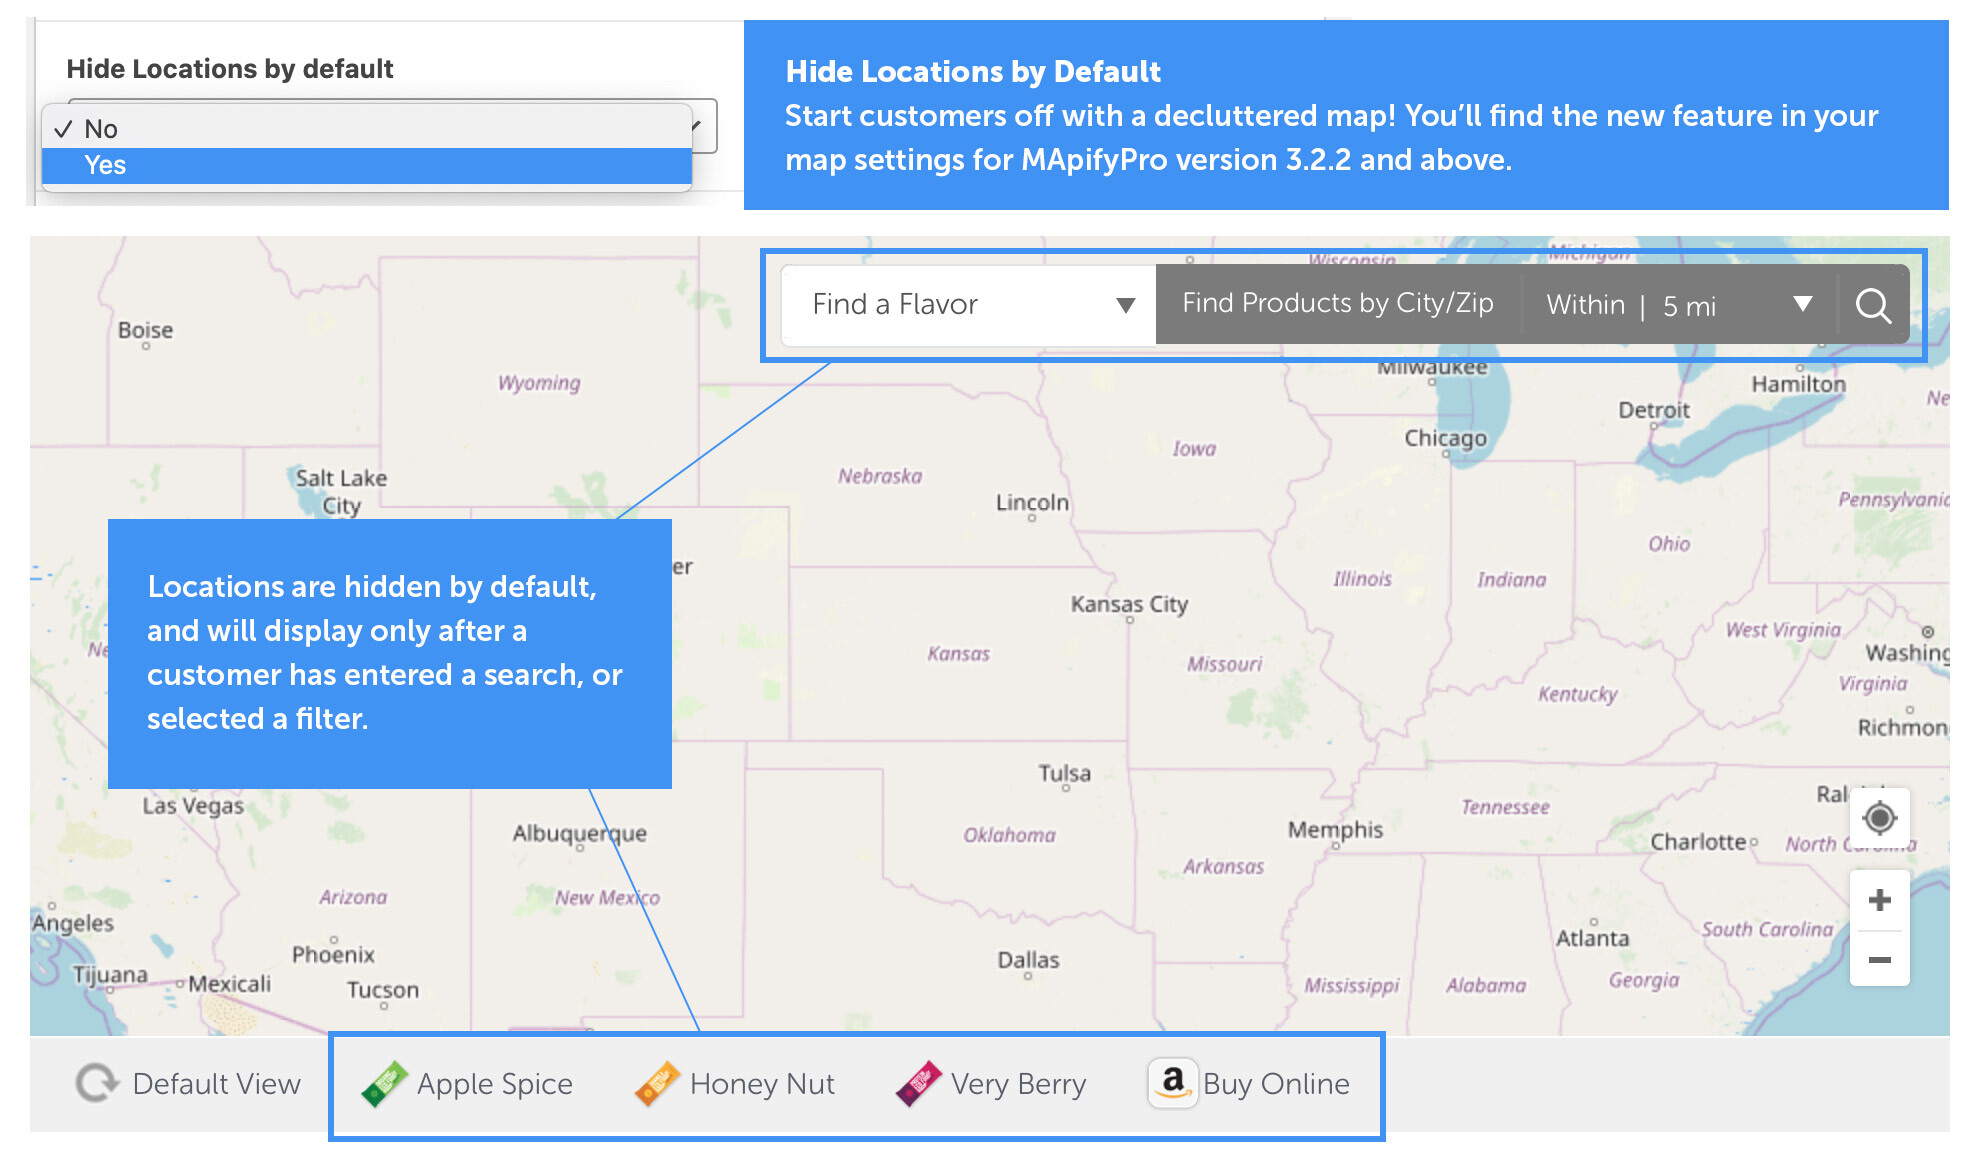The width and height of the screenshot is (1978, 1160).
Task: Click in Find Products by City/Zip field
Action: (x=1337, y=304)
